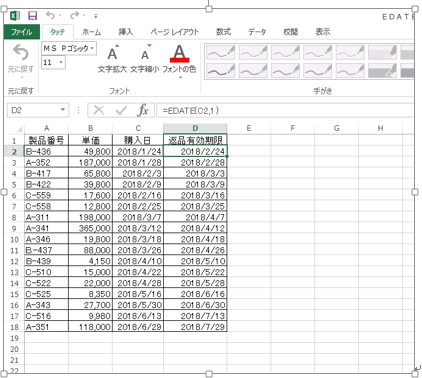Increase font size with 文字拡大

[x=112, y=59]
